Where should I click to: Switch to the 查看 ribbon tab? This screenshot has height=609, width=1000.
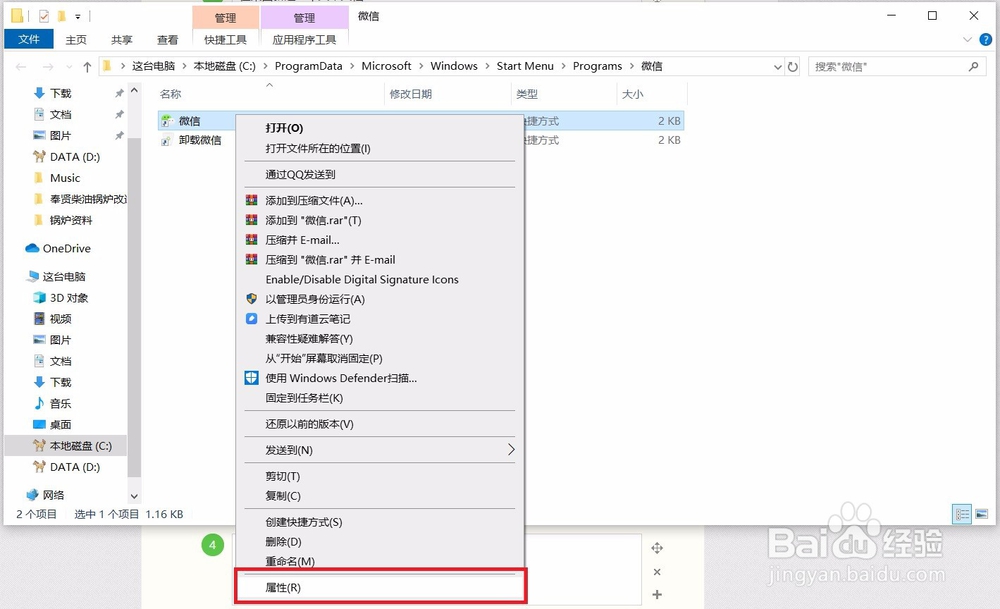coord(168,40)
